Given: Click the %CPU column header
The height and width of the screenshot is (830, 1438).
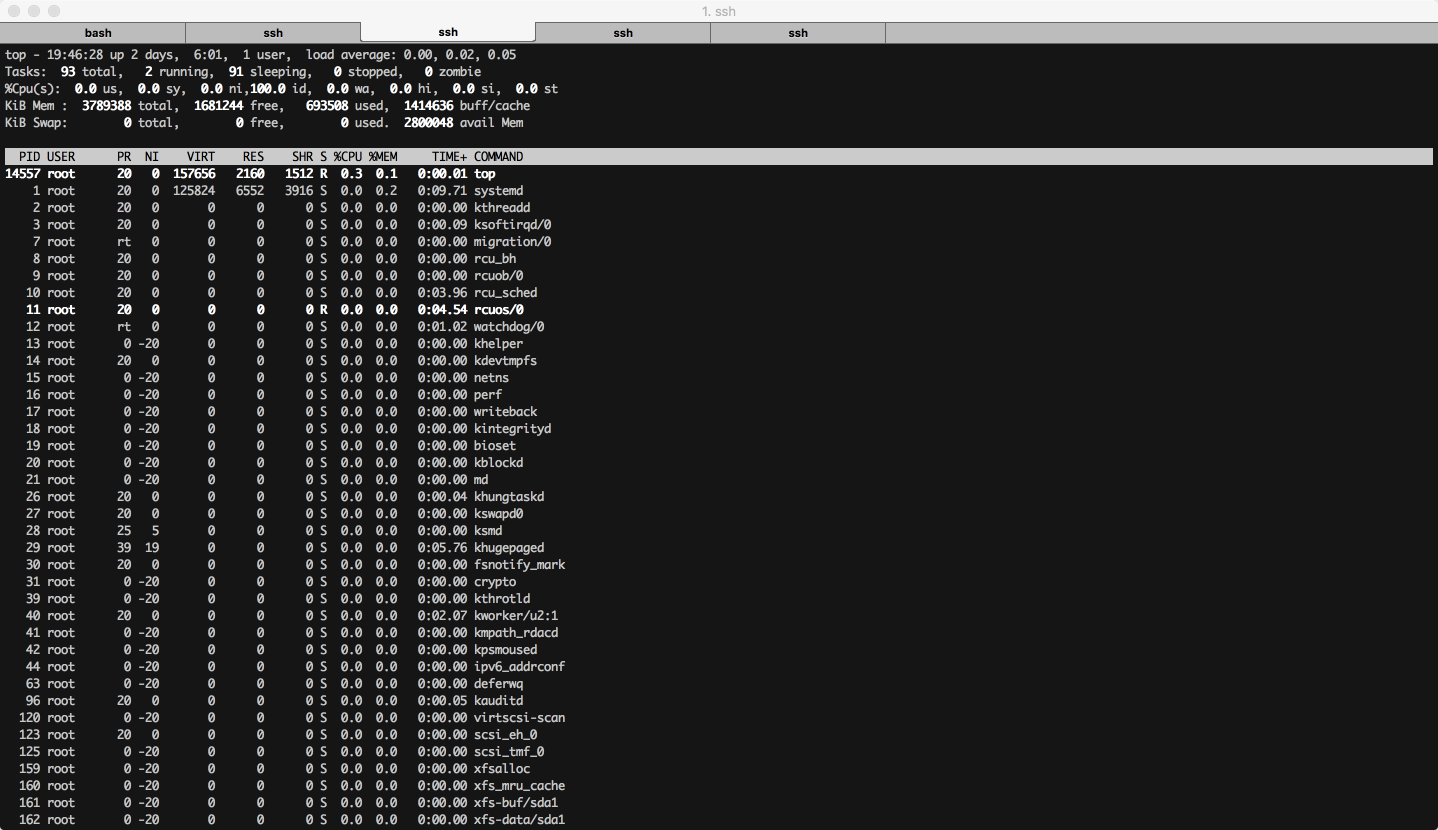Looking at the screenshot, I should click(x=347, y=157).
